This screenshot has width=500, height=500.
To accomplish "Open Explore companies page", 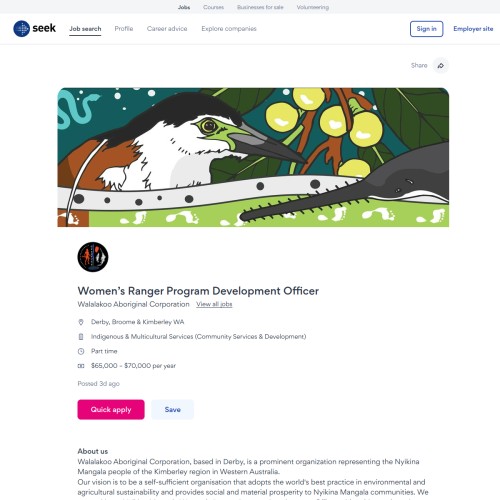I will (229, 29).
